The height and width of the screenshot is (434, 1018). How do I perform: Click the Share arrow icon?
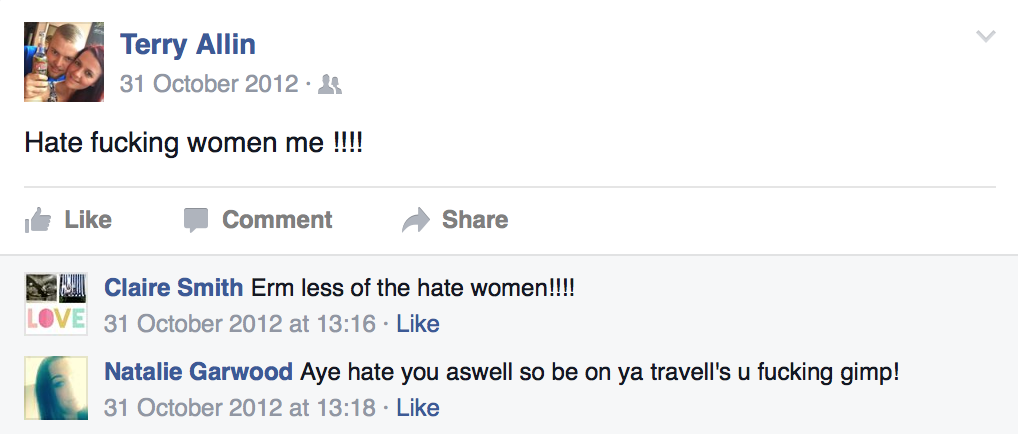coord(415,220)
